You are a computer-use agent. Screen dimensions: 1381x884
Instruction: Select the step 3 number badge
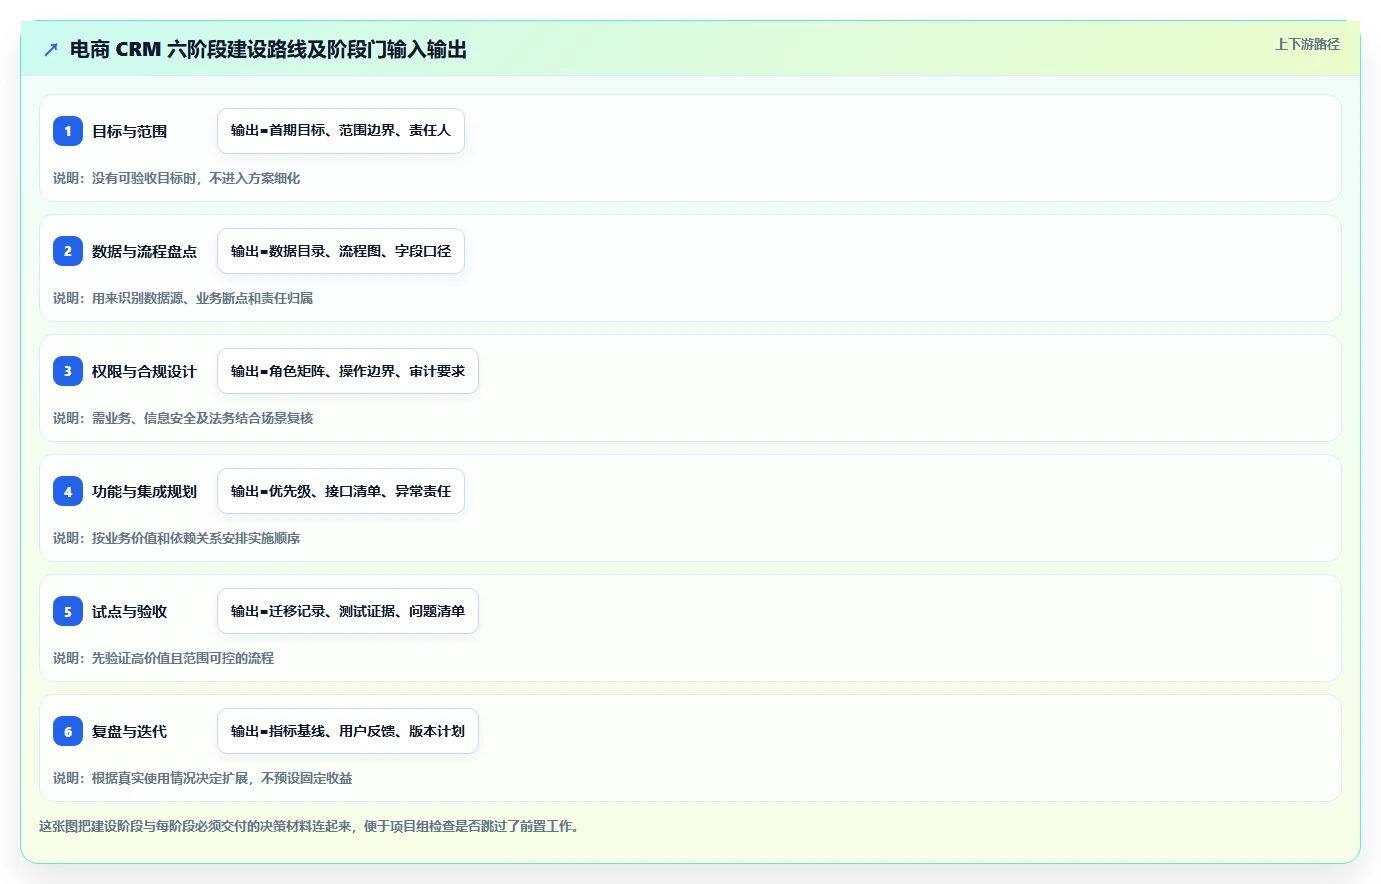[68, 371]
